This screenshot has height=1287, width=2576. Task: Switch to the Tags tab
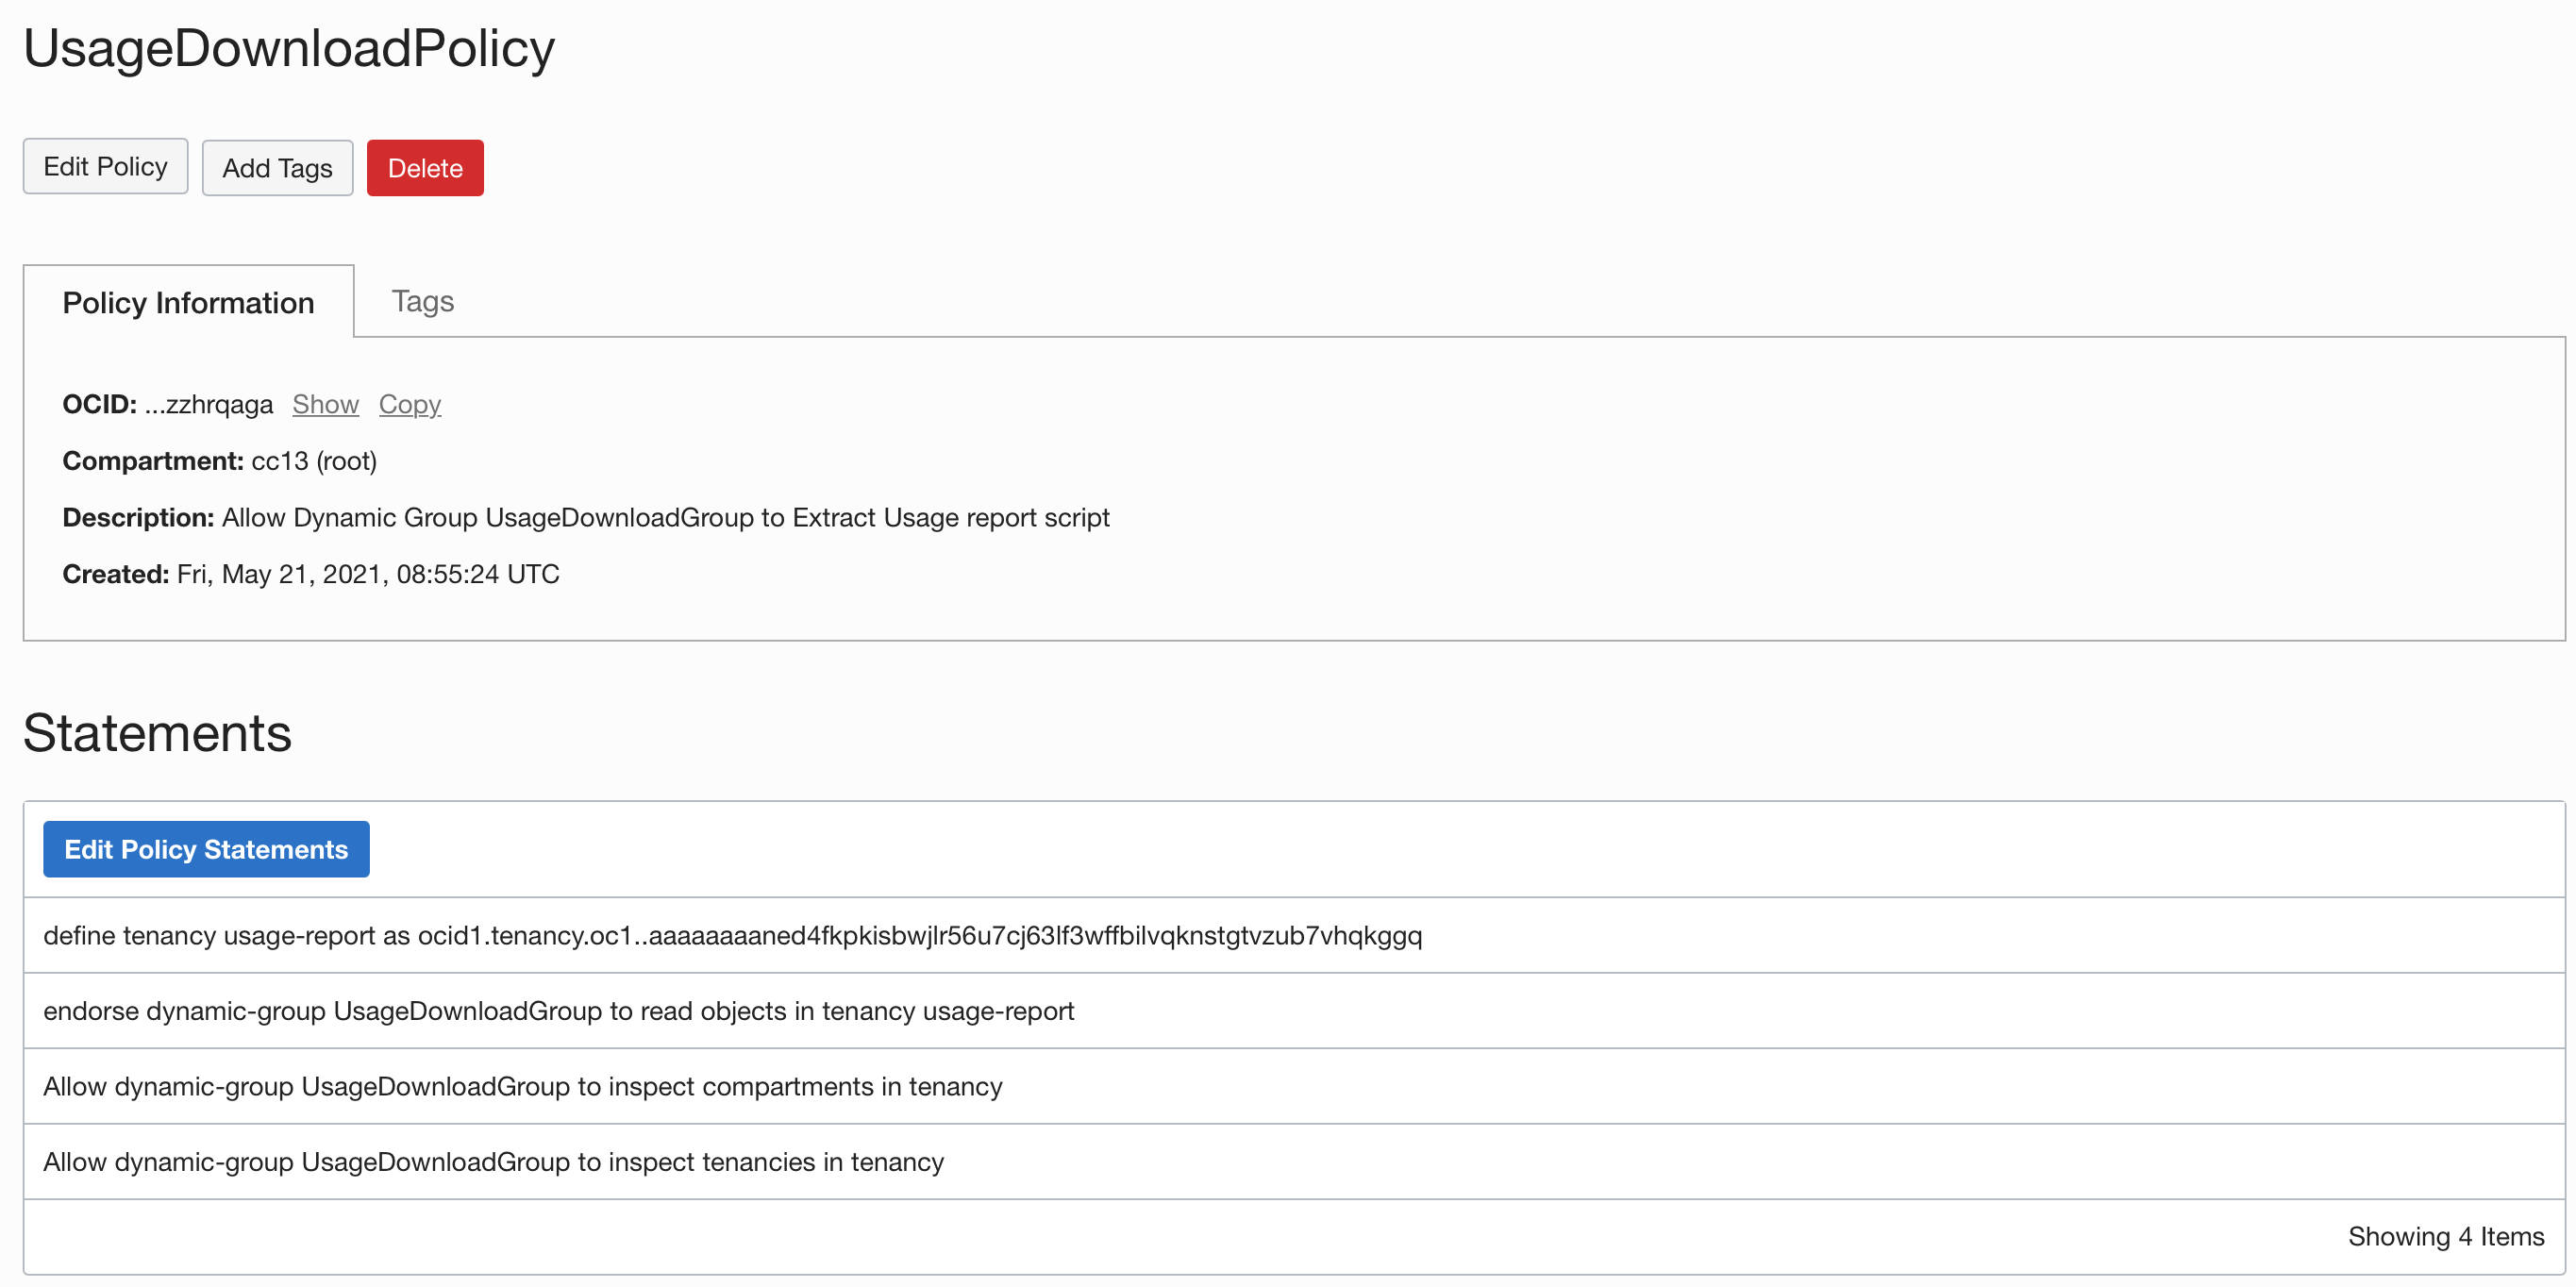click(x=422, y=301)
